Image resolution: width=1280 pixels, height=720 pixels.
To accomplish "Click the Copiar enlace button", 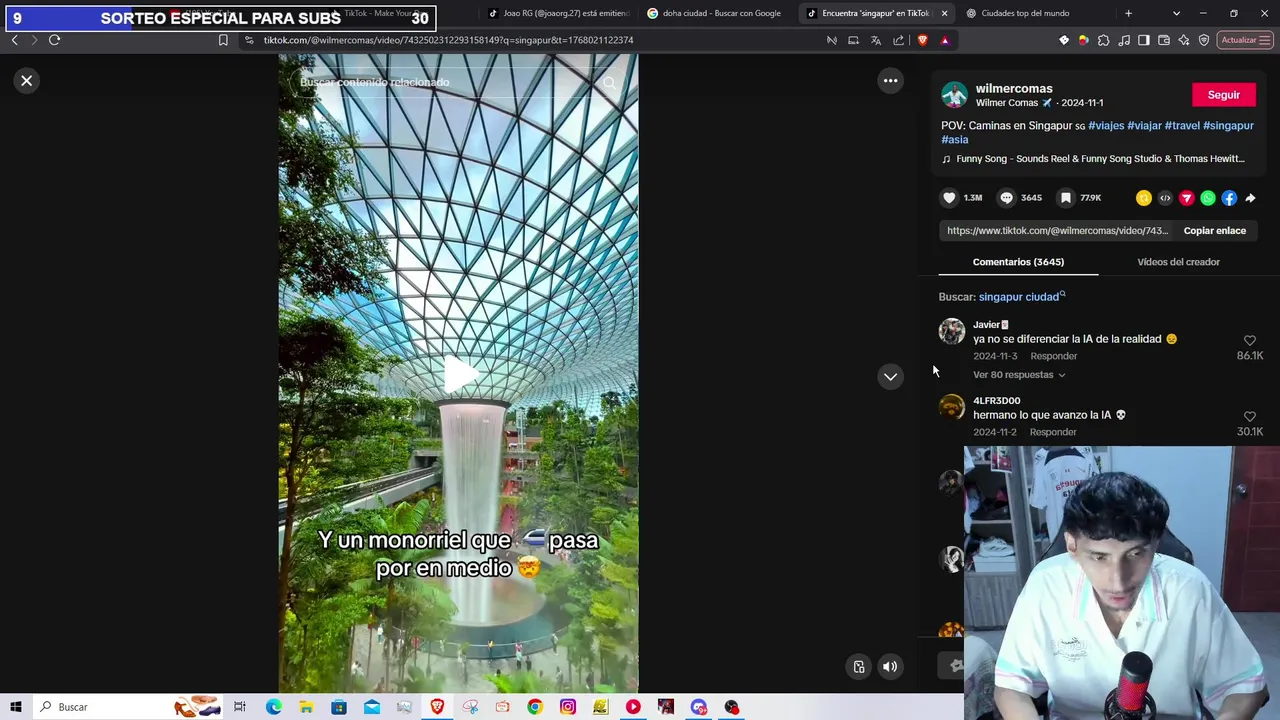I will [x=1215, y=231].
